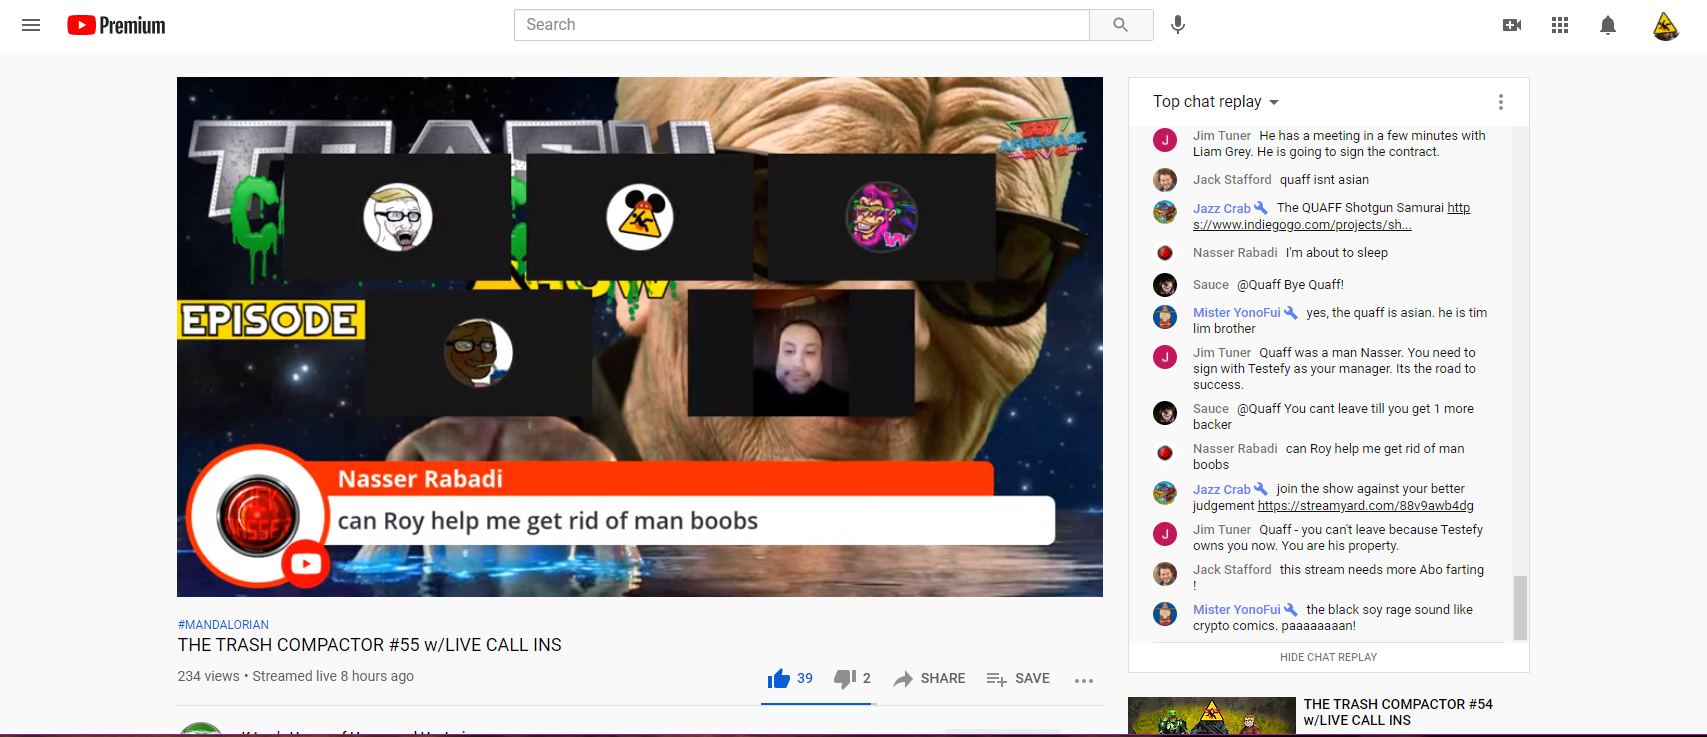Open the streamyard.com link in chat
Image resolution: width=1707 pixels, height=737 pixels.
pos(1366,506)
